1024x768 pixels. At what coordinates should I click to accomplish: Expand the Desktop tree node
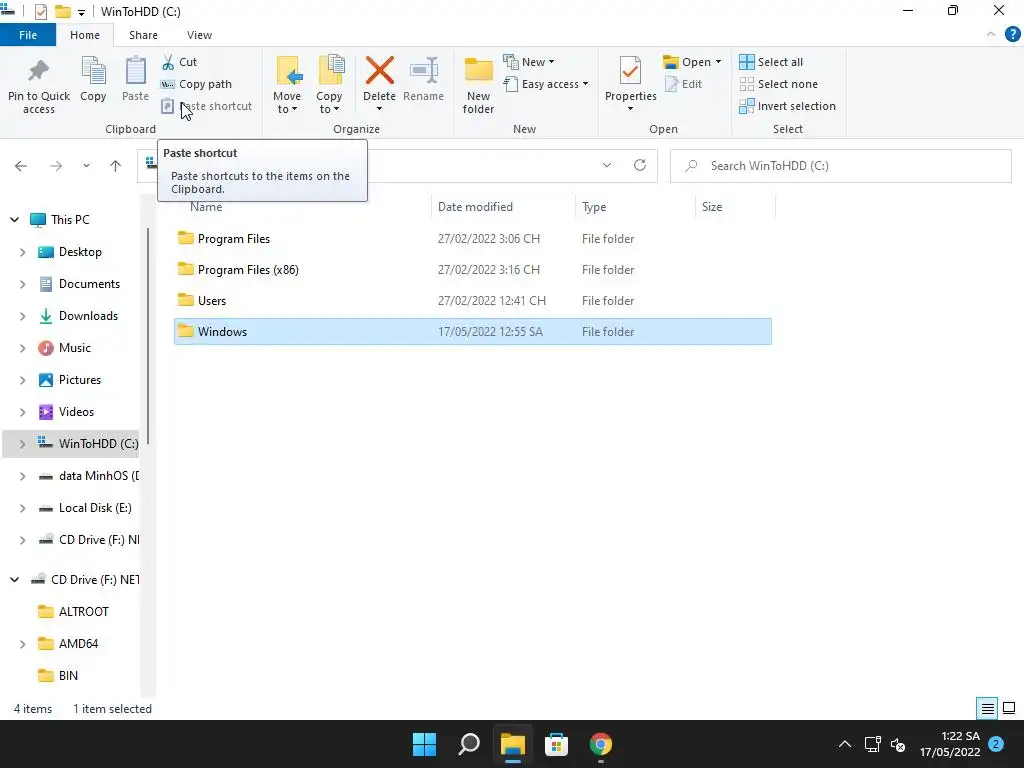pyautogui.click(x=22, y=252)
